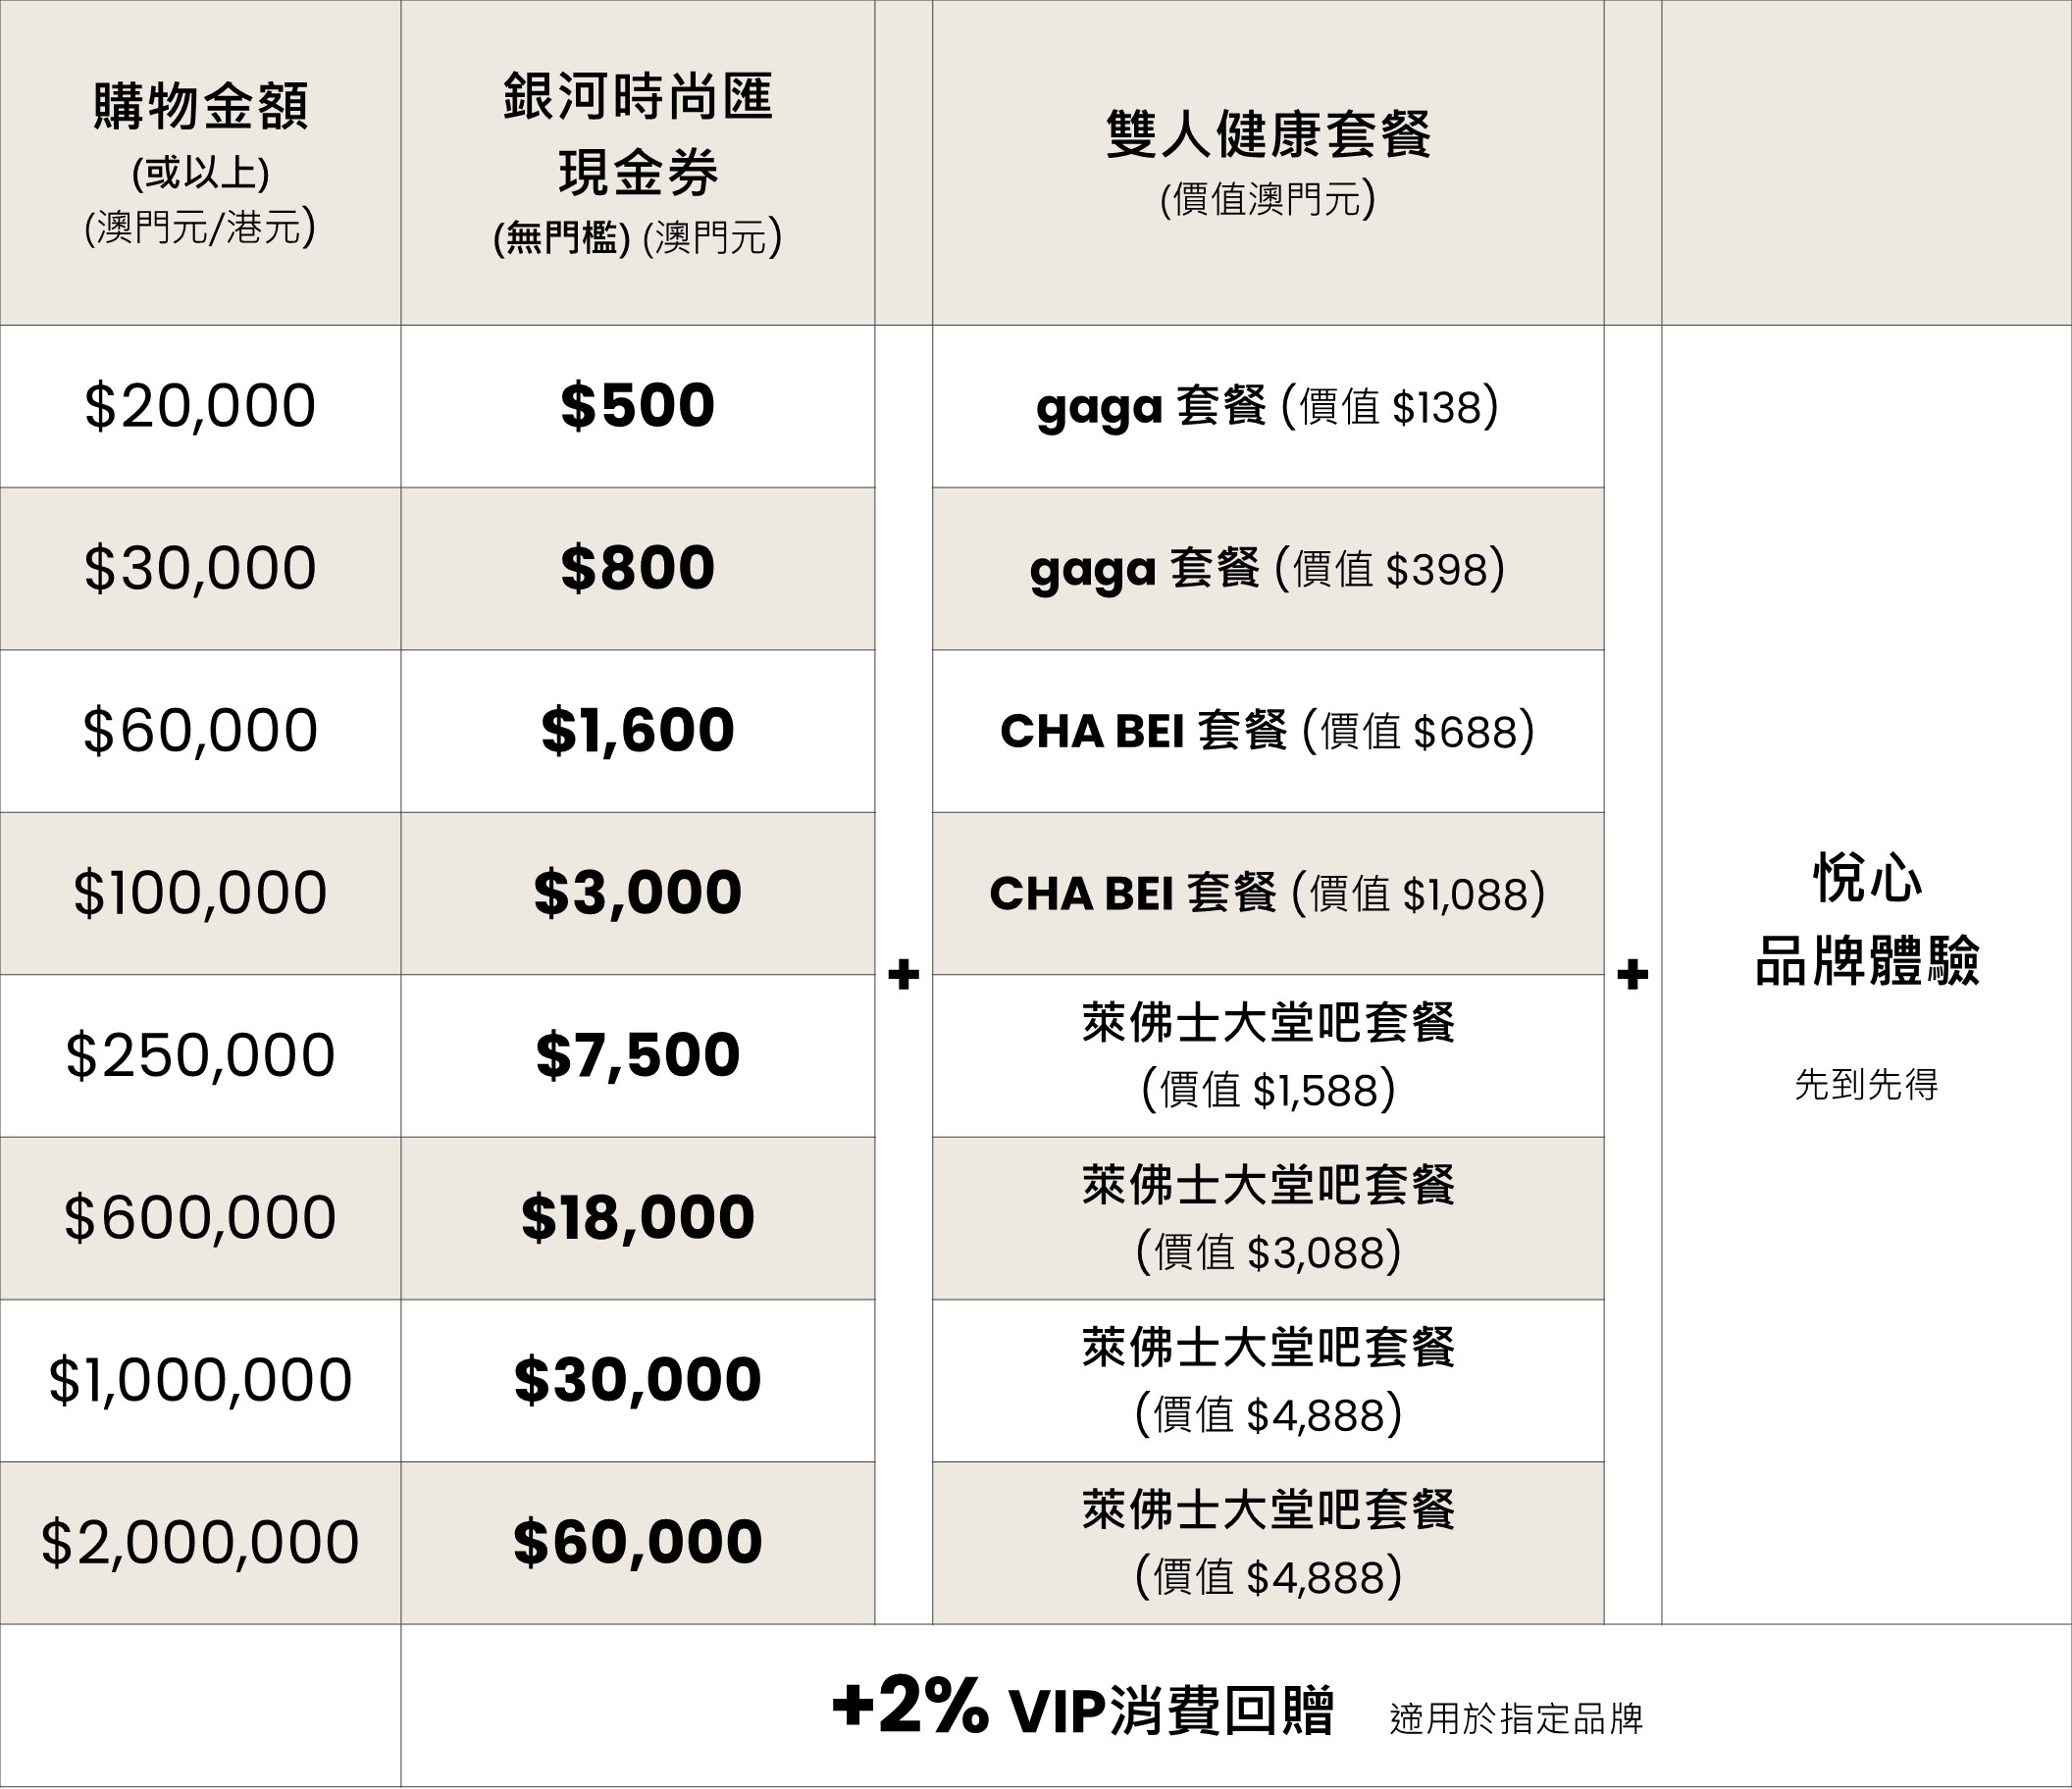Click the plus sign after the cash voucher column
This screenshot has height=1789, width=2072.
coord(903,974)
